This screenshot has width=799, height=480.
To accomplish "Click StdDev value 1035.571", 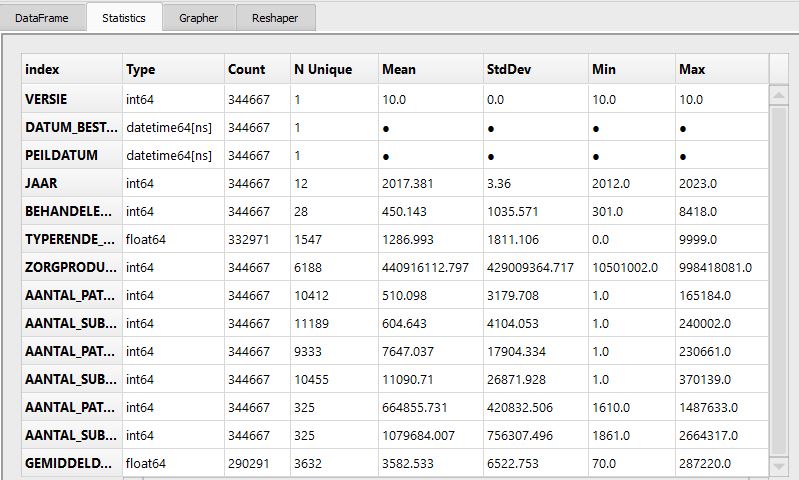I will click(513, 211).
